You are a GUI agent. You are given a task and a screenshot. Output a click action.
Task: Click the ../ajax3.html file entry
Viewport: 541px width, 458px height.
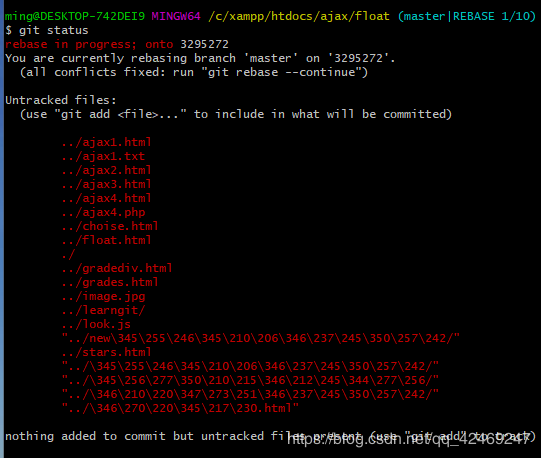pos(106,184)
